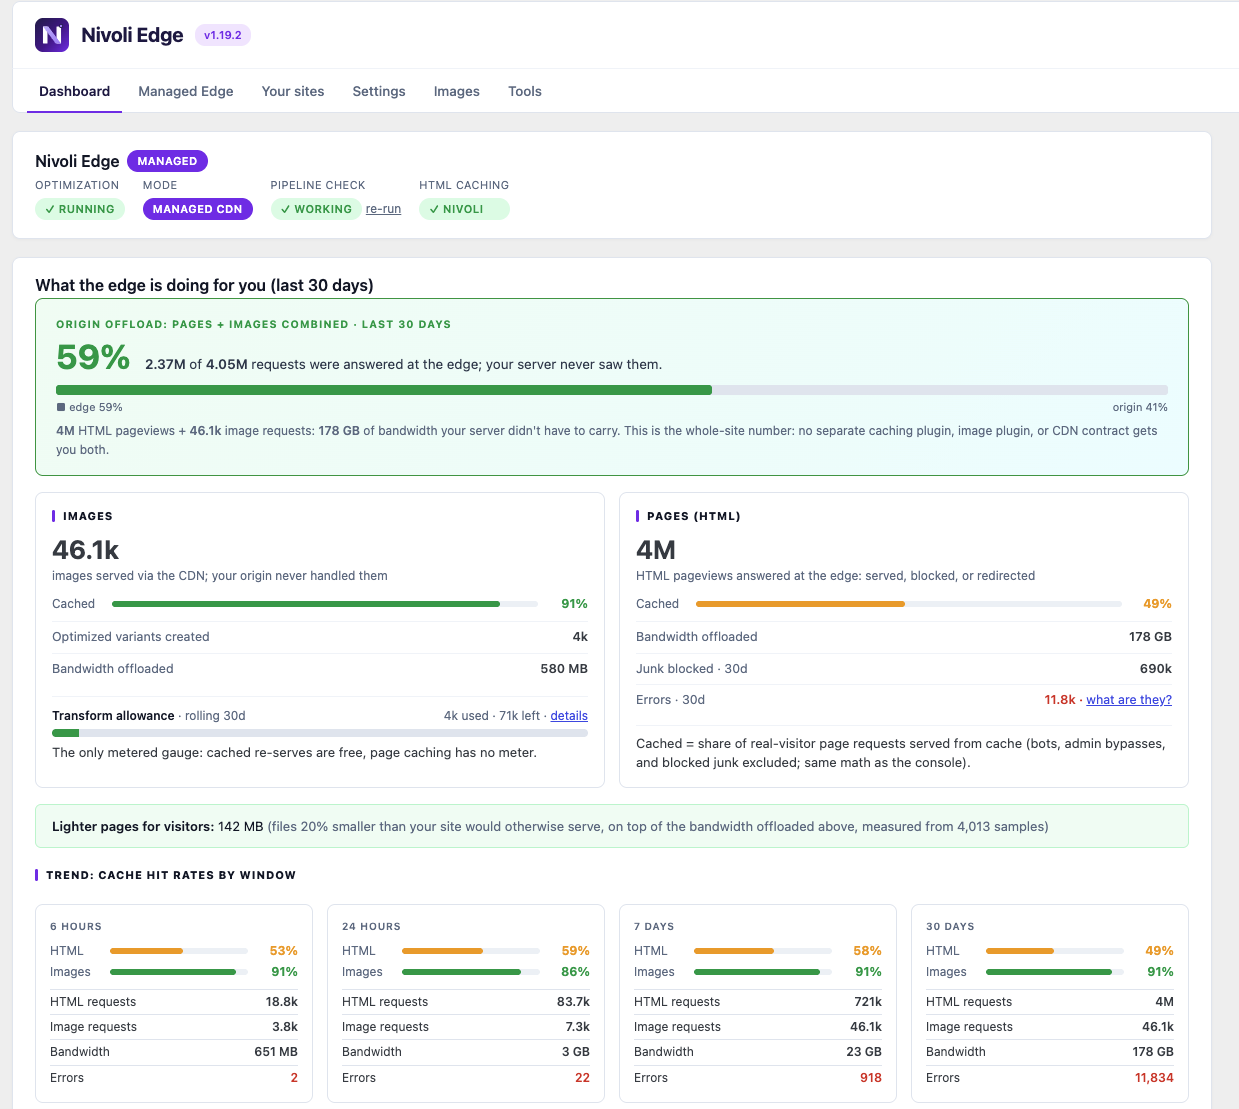Click Optimized variants created value 4k
This screenshot has height=1109, width=1239.
pos(580,637)
